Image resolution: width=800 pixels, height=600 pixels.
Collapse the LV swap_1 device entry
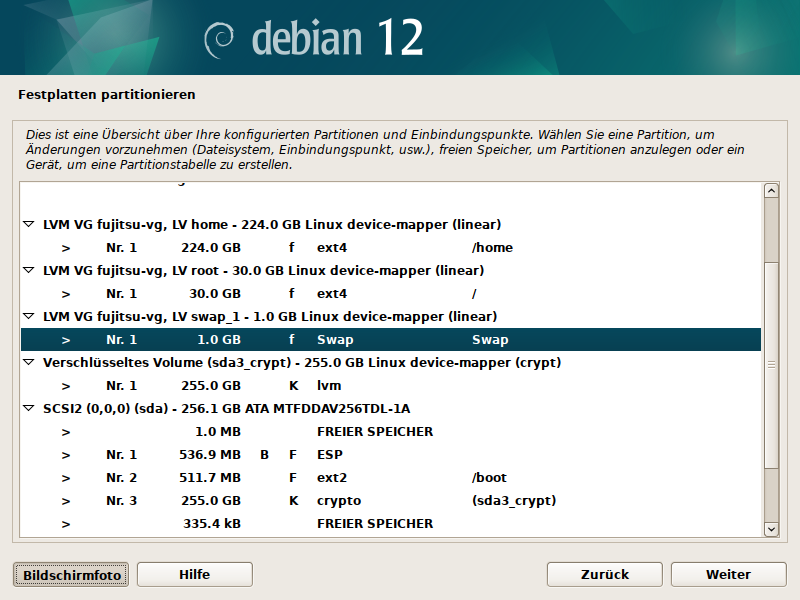click(28, 317)
